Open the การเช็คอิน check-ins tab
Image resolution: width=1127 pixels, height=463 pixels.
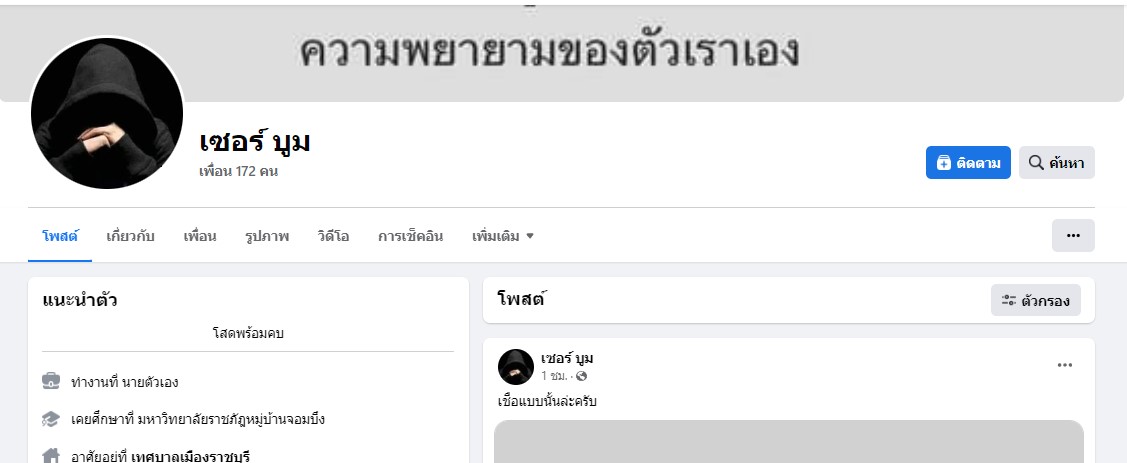[410, 236]
